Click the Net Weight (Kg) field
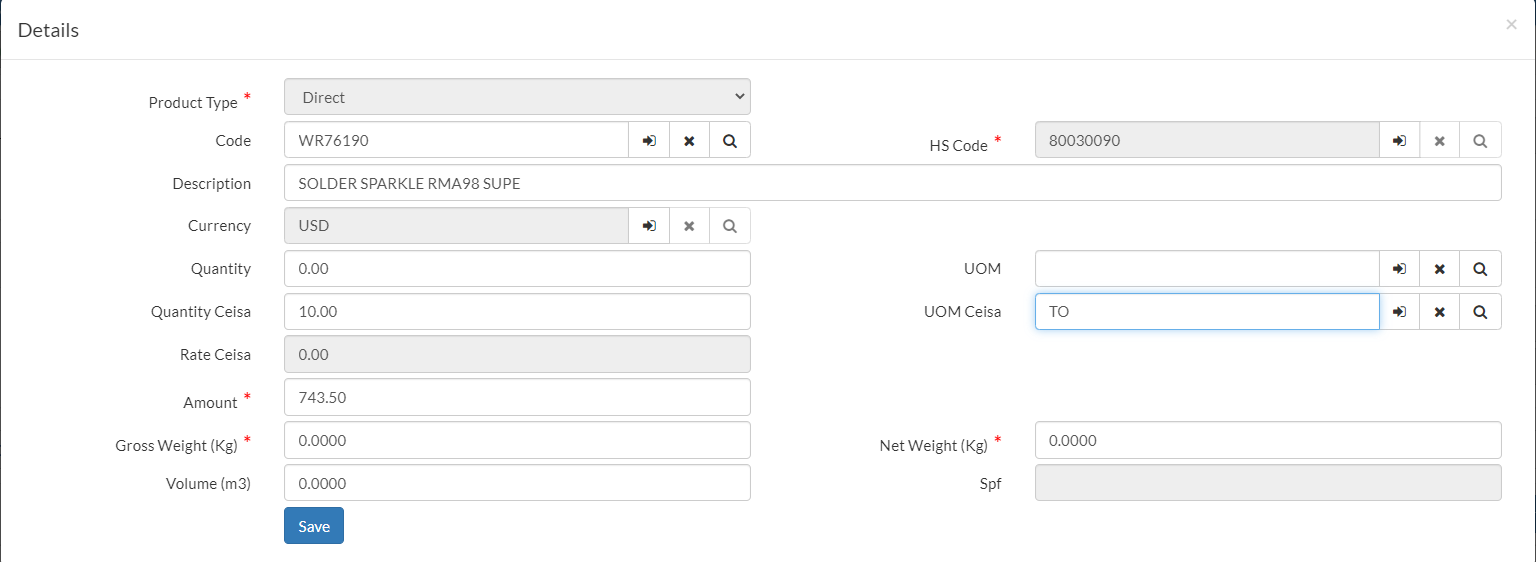 pyautogui.click(x=1267, y=440)
